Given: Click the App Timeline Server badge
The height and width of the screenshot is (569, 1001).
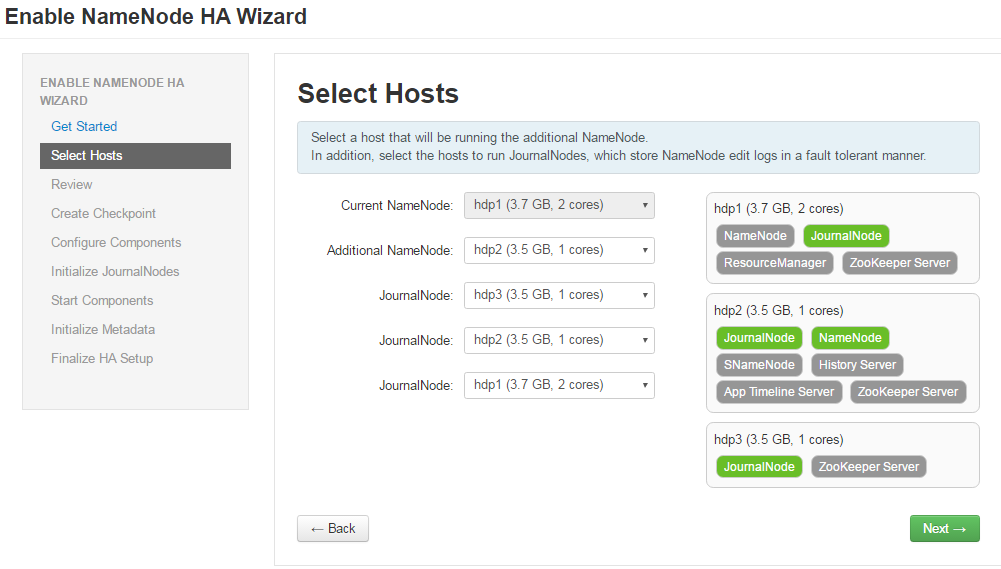Looking at the screenshot, I should click(x=779, y=391).
